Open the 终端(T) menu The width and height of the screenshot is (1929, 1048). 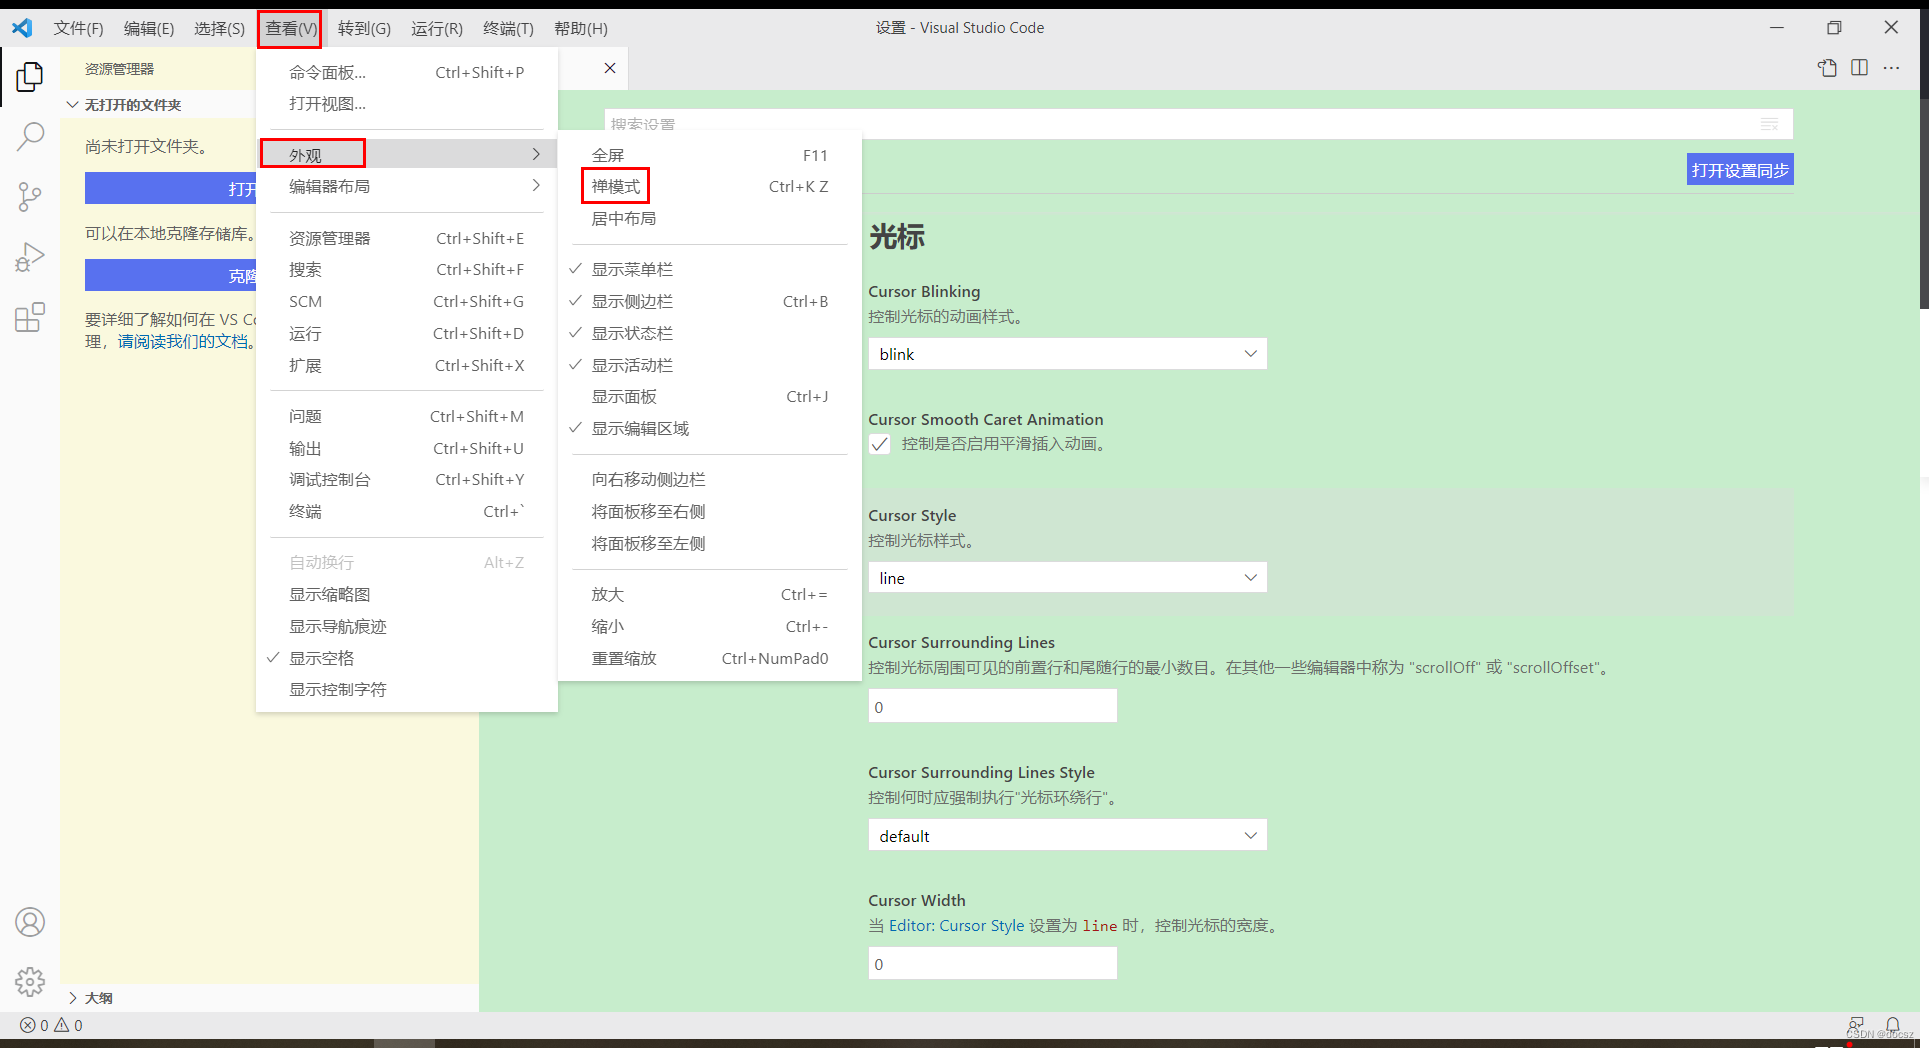(508, 28)
